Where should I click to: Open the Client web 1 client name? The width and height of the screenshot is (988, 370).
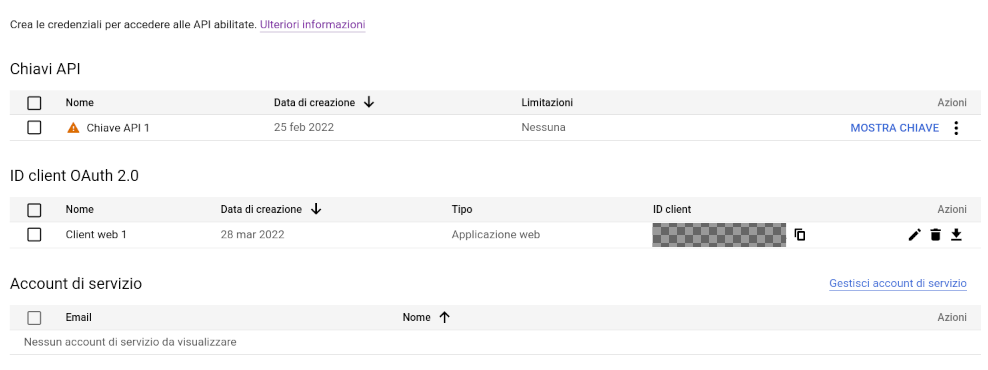(x=96, y=234)
